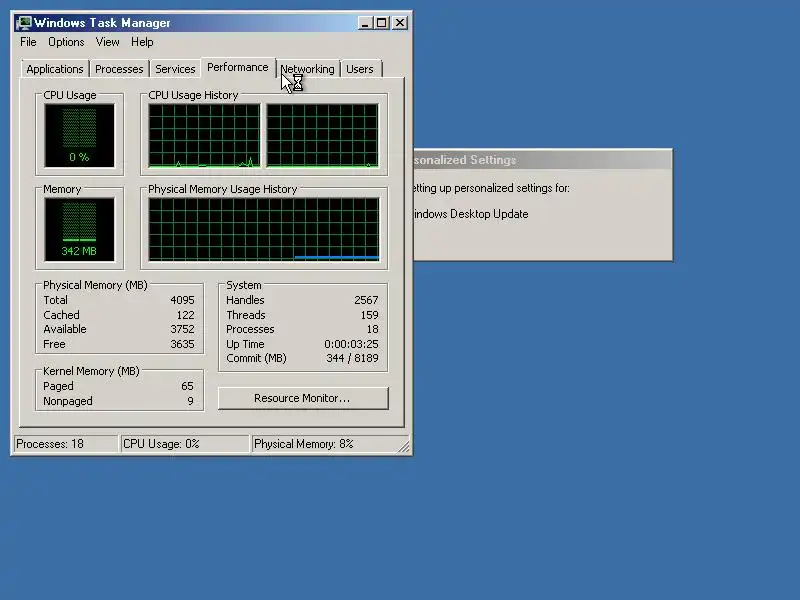Image resolution: width=800 pixels, height=600 pixels.
Task: Click the Personalized Settings dialog title bar
Action: point(543,160)
